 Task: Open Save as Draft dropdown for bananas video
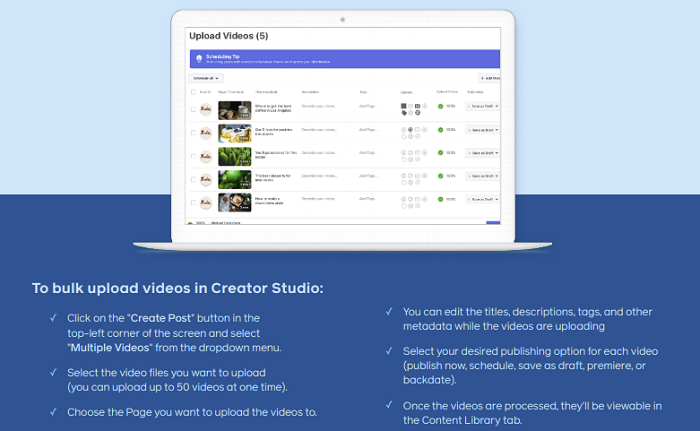(482, 153)
